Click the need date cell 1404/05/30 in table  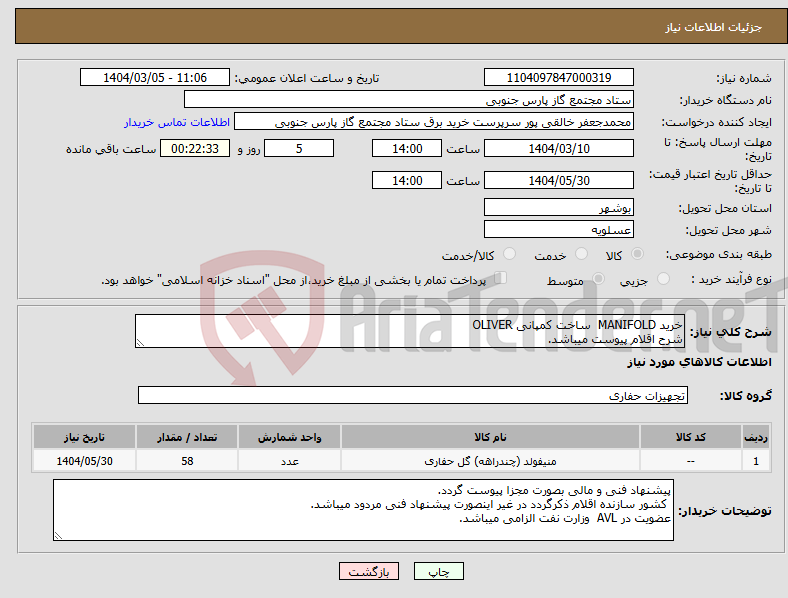click(x=84, y=461)
